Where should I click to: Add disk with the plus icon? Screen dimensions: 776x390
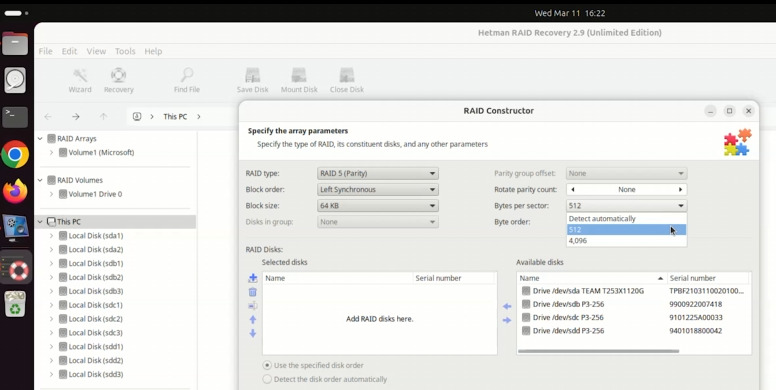pos(252,278)
